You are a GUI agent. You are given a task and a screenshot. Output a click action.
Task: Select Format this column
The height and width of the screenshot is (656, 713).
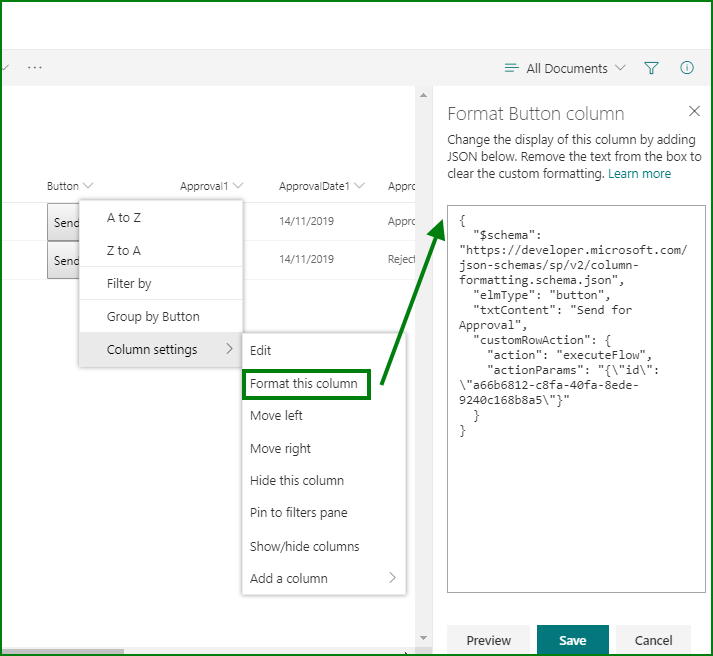pyautogui.click(x=306, y=384)
